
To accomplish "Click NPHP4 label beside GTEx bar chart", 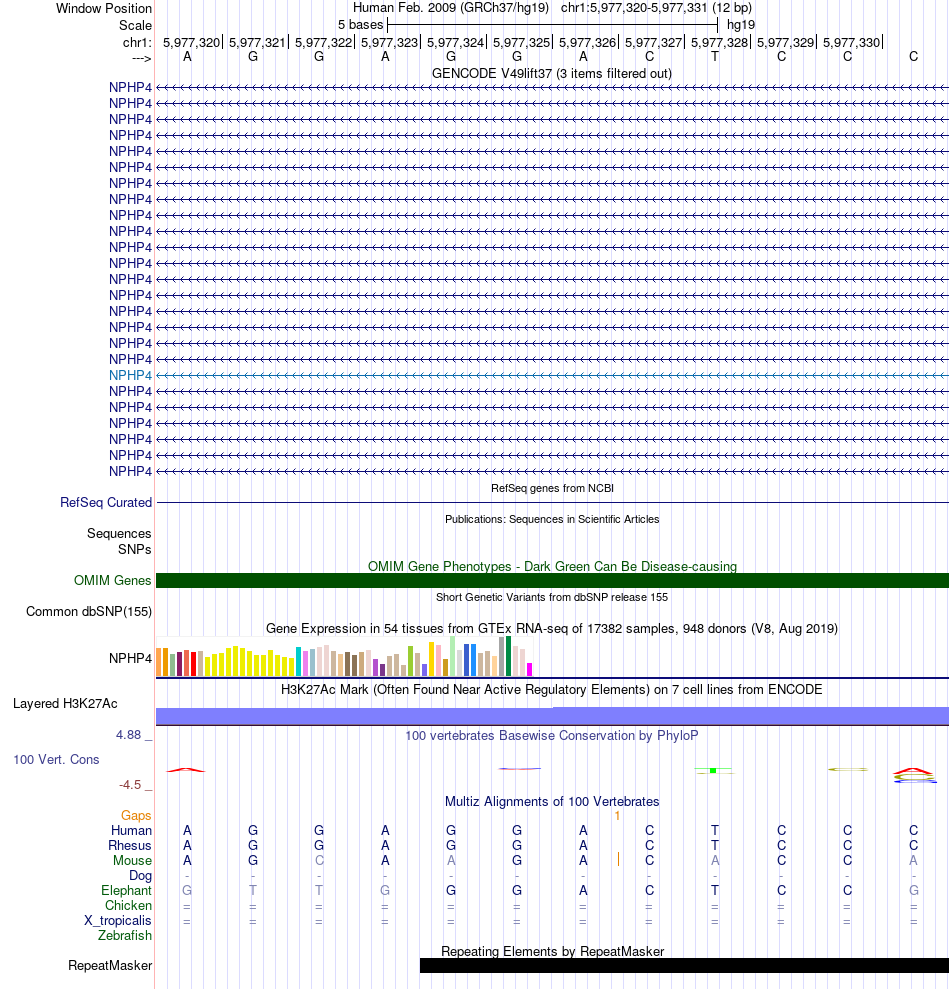I will pos(130,658).
